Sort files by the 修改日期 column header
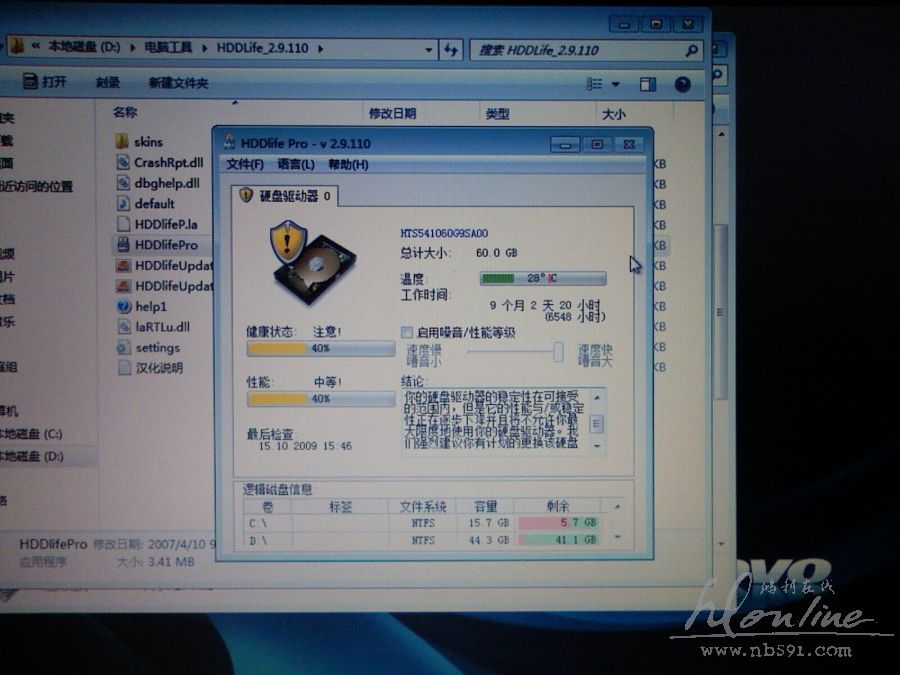 (393, 113)
